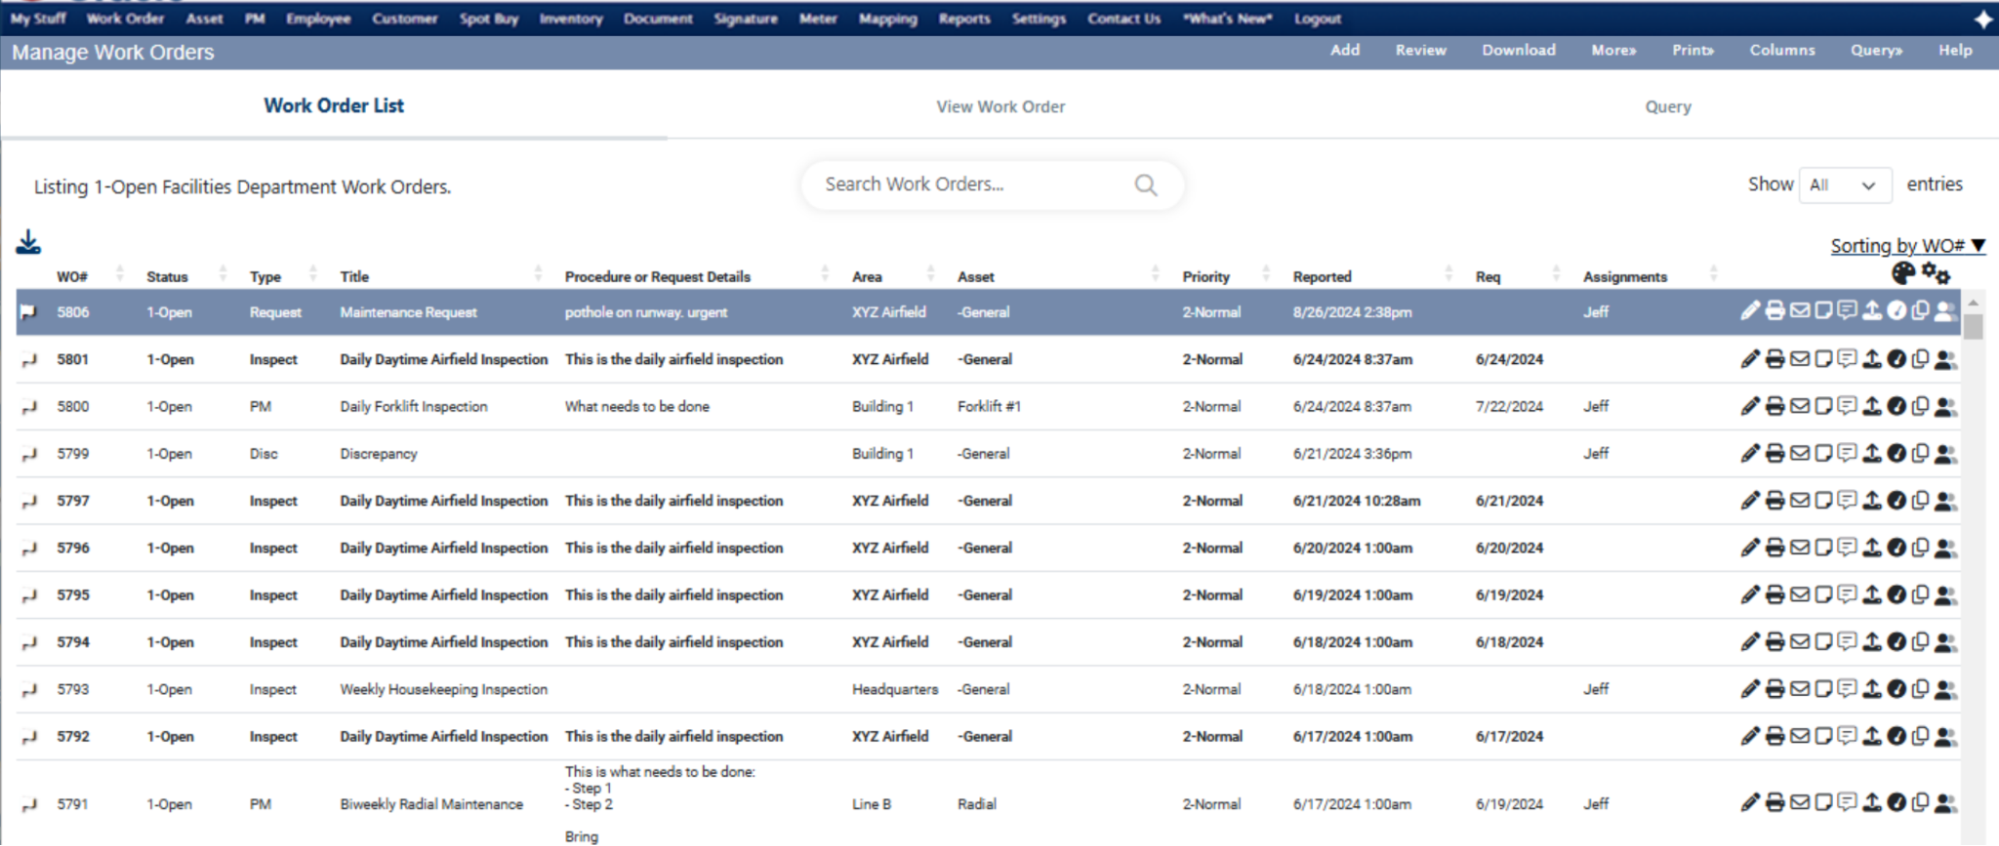
Task: Click the flag icon on row 5806
Action: click(x=28, y=312)
